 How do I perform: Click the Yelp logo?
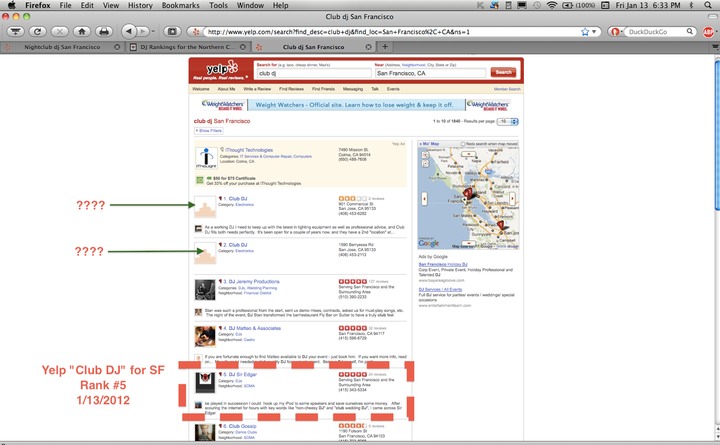point(222,69)
